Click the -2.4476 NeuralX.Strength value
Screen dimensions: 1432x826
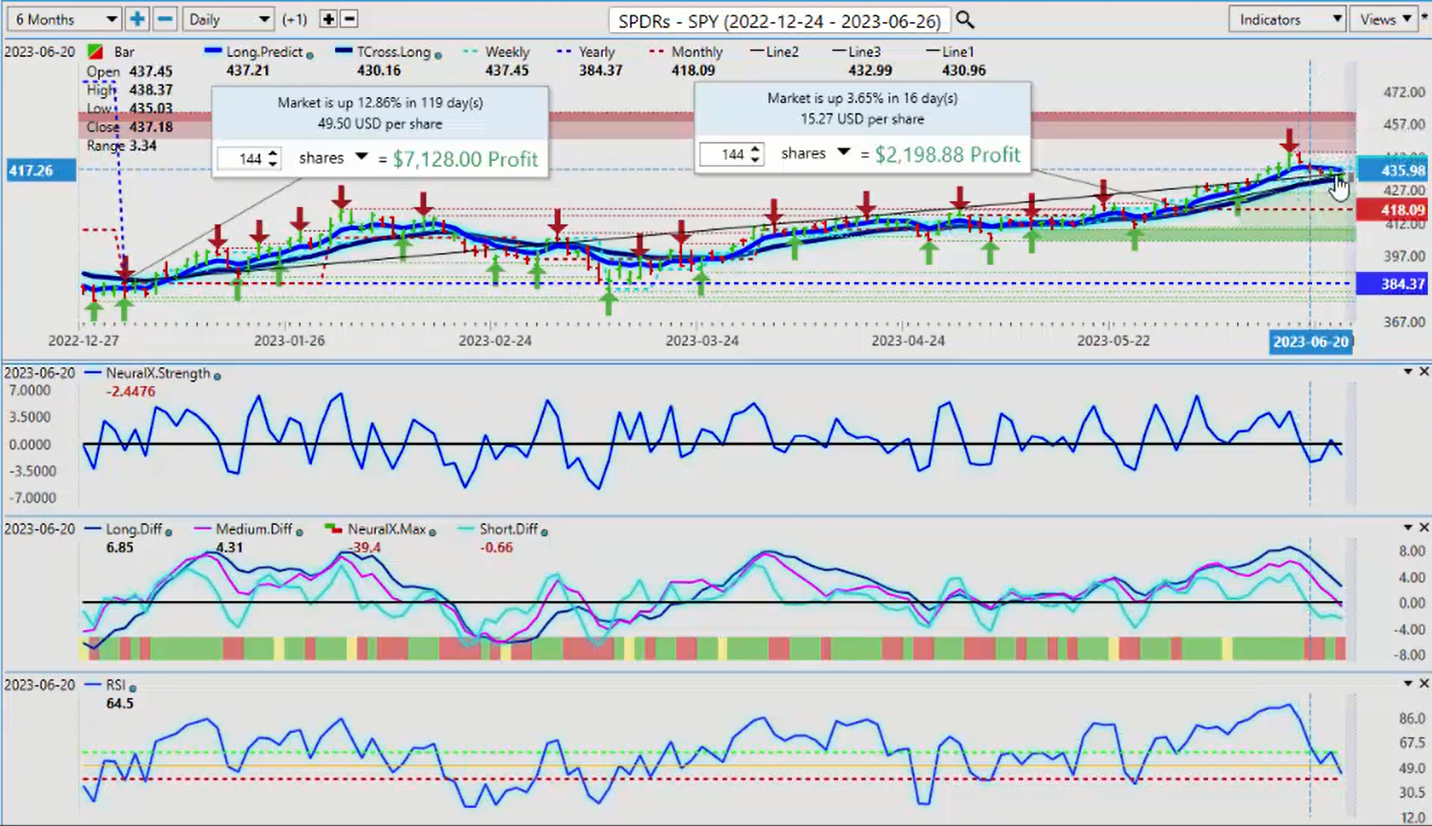[131, 391]
